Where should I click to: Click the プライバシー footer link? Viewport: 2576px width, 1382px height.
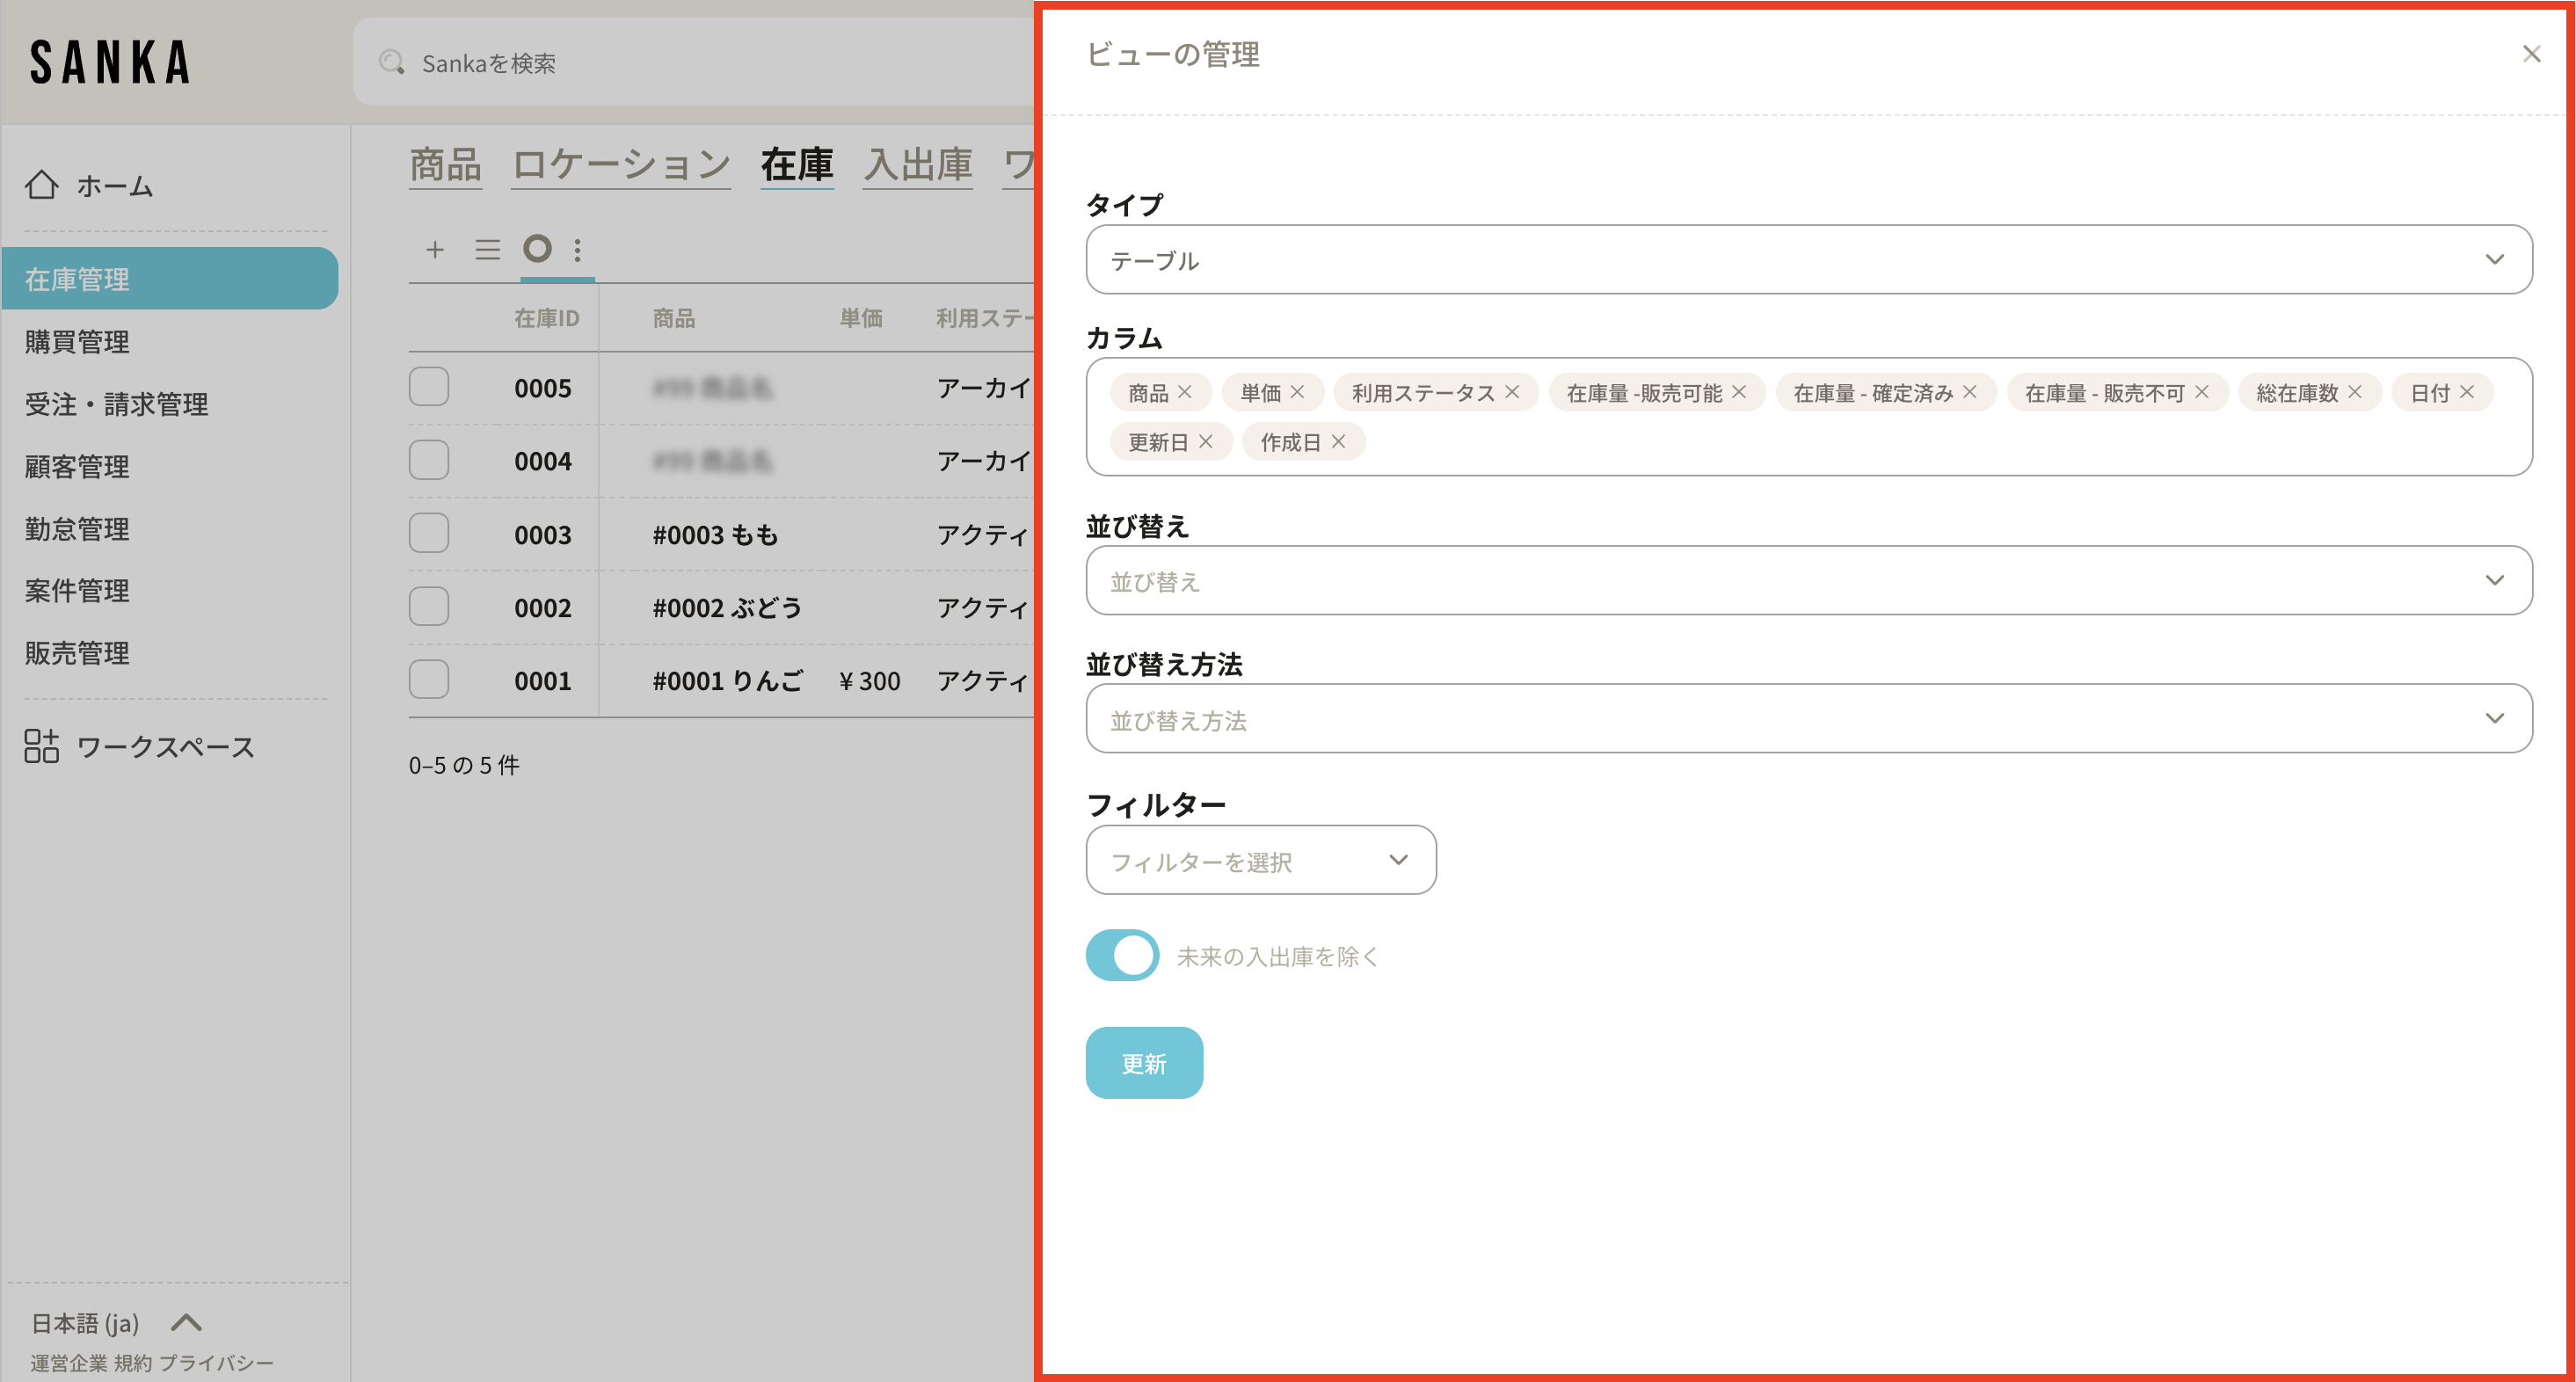coord(216,1362)
